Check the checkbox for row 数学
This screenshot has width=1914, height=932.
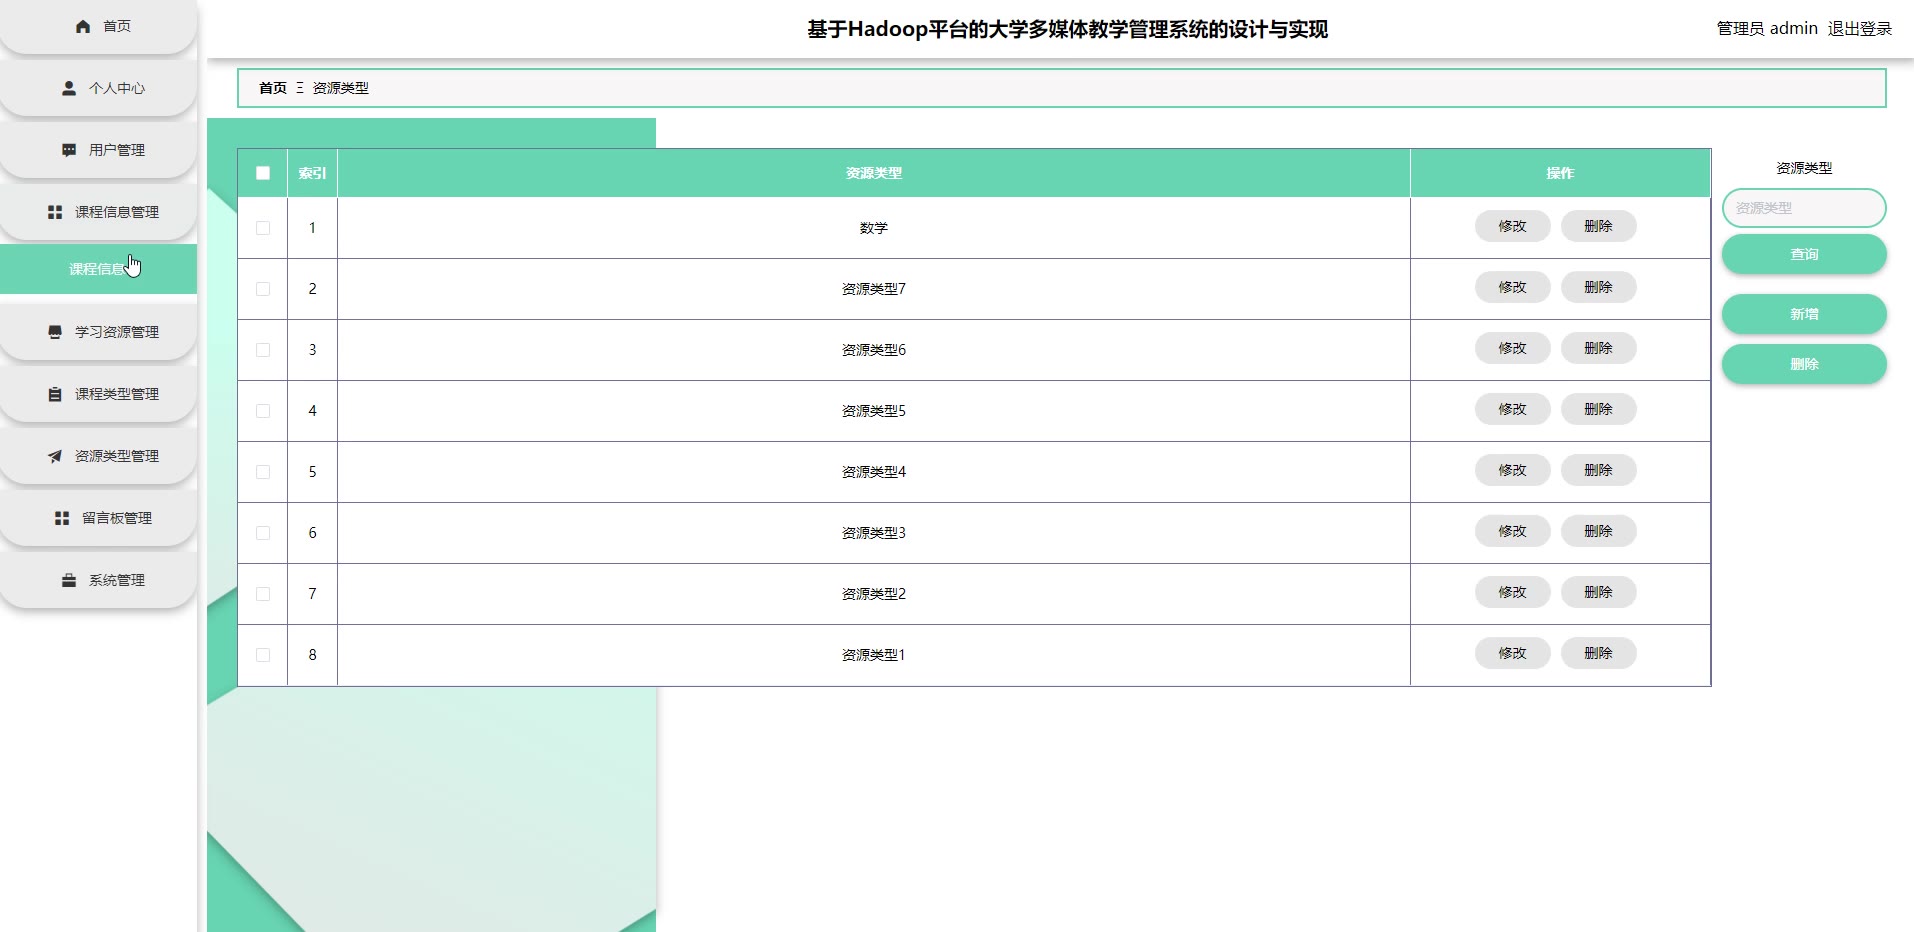click(263, 228)
